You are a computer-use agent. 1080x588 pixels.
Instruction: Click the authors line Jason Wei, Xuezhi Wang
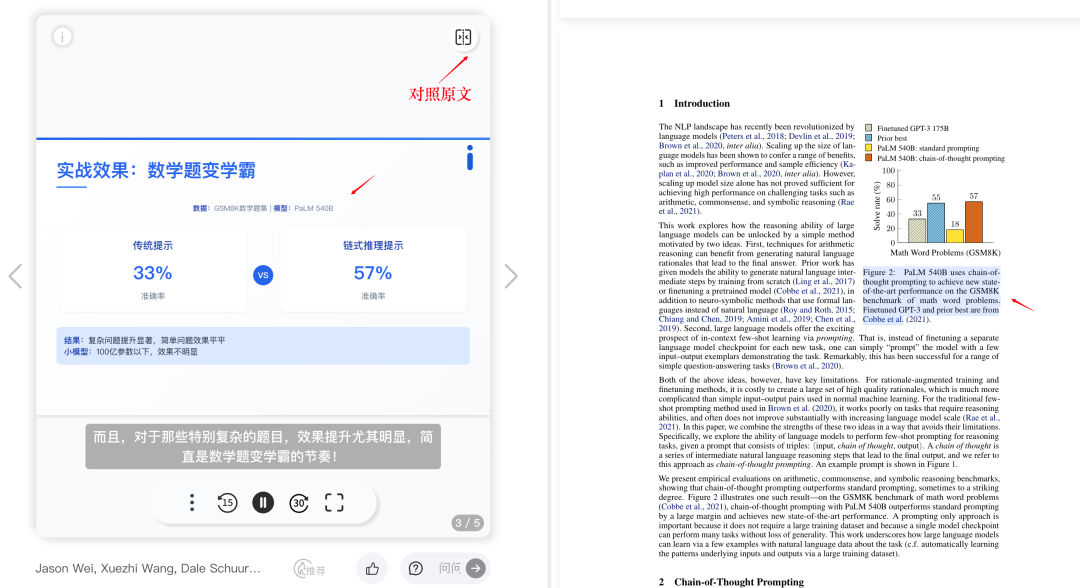point(148,568)
